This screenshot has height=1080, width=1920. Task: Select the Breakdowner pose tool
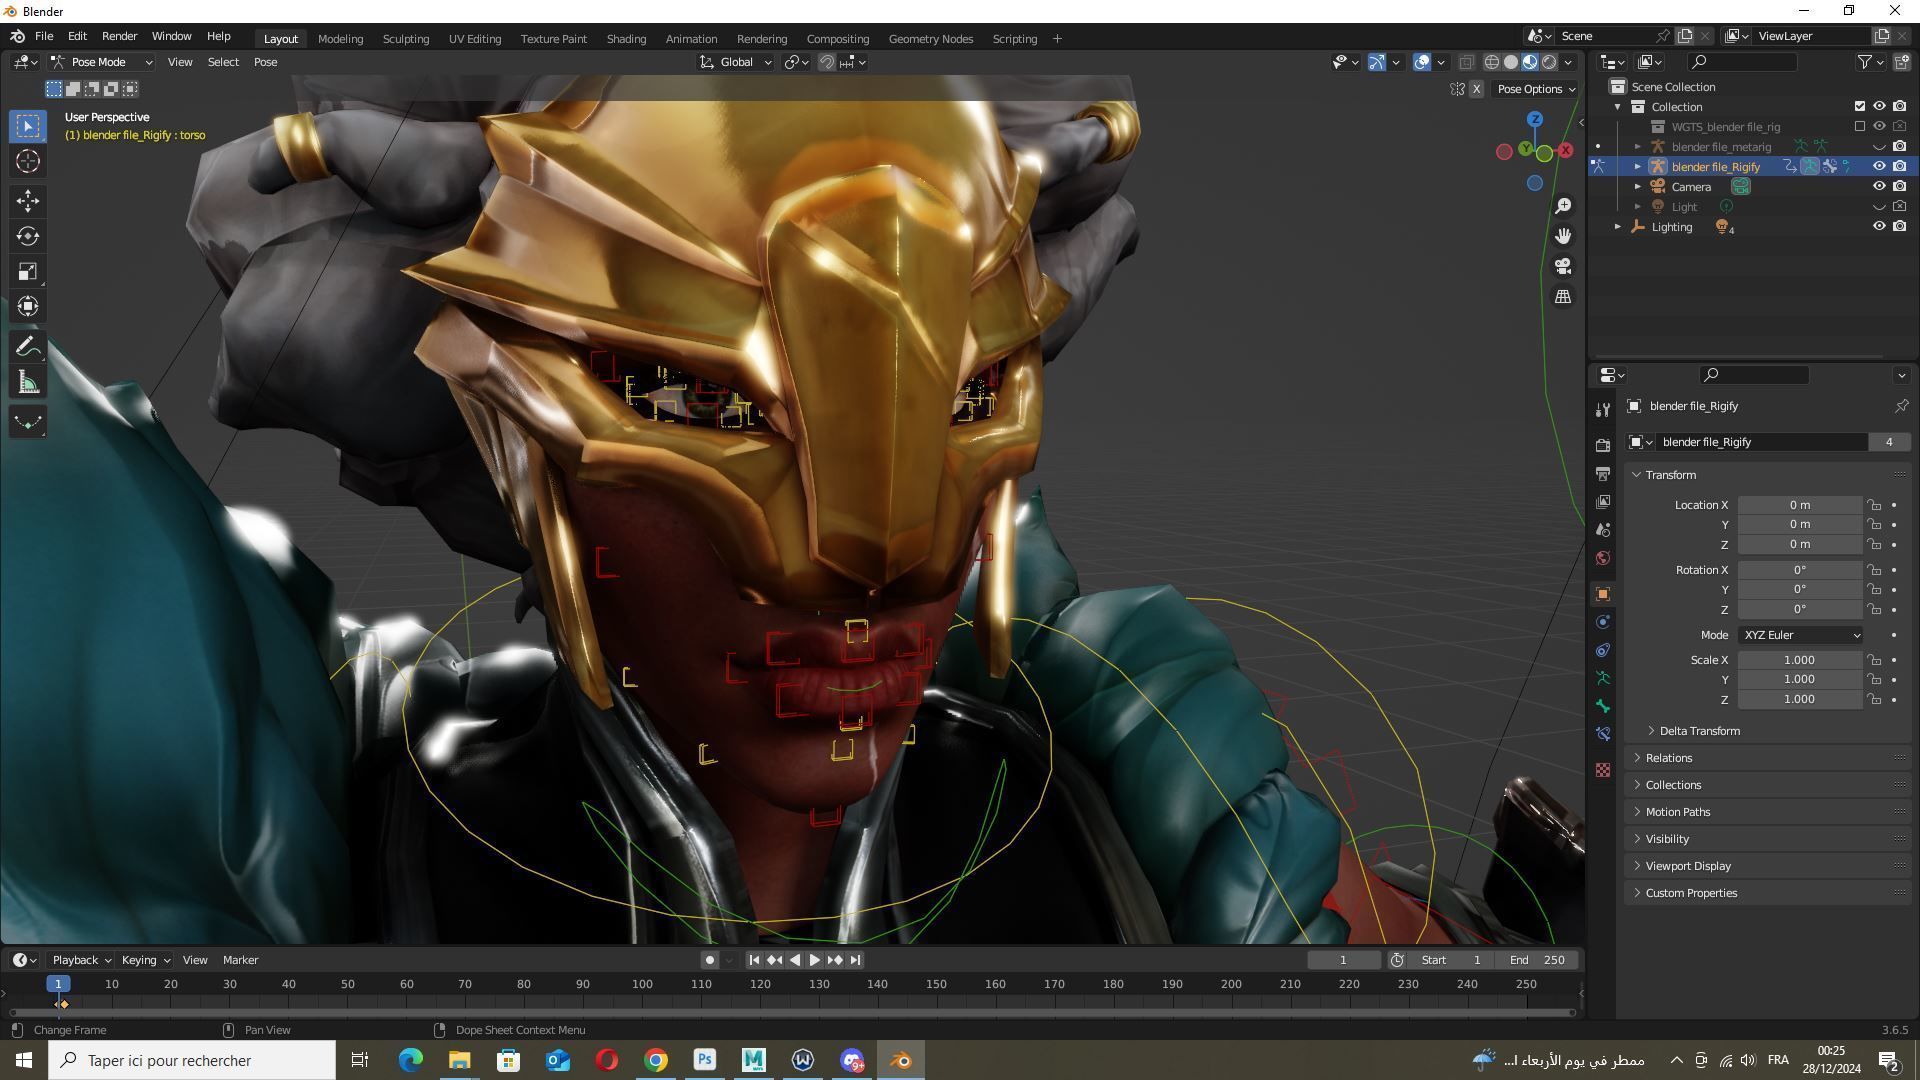coord(28,422)
